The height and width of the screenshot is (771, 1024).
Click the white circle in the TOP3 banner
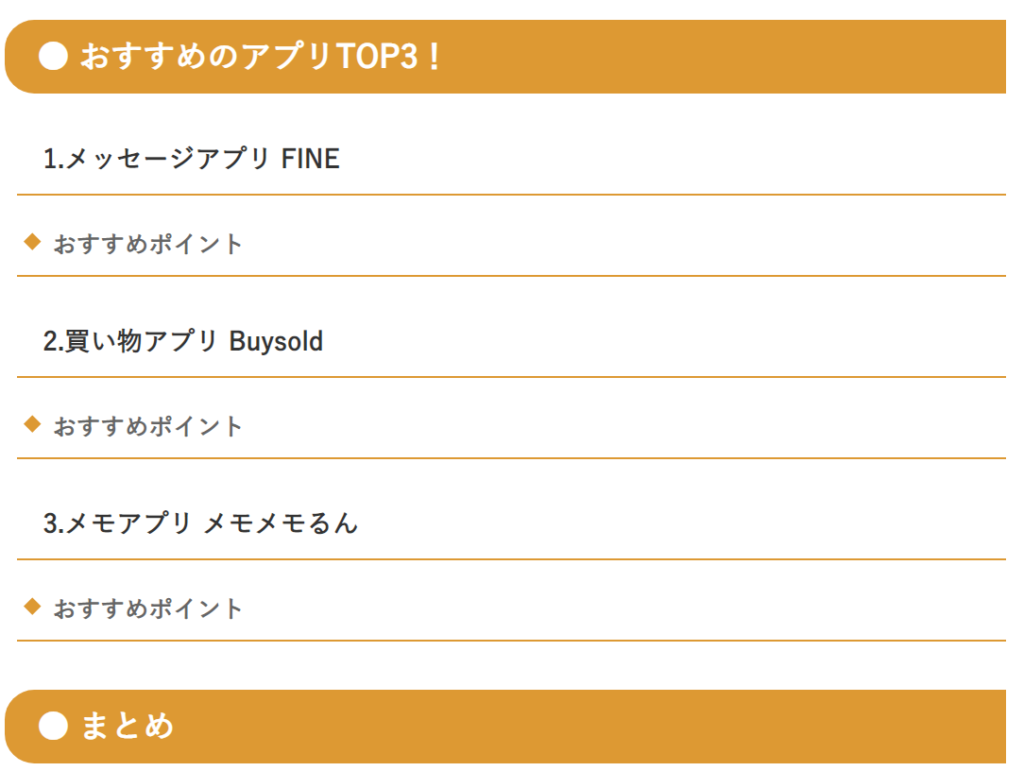coord(53,57)
